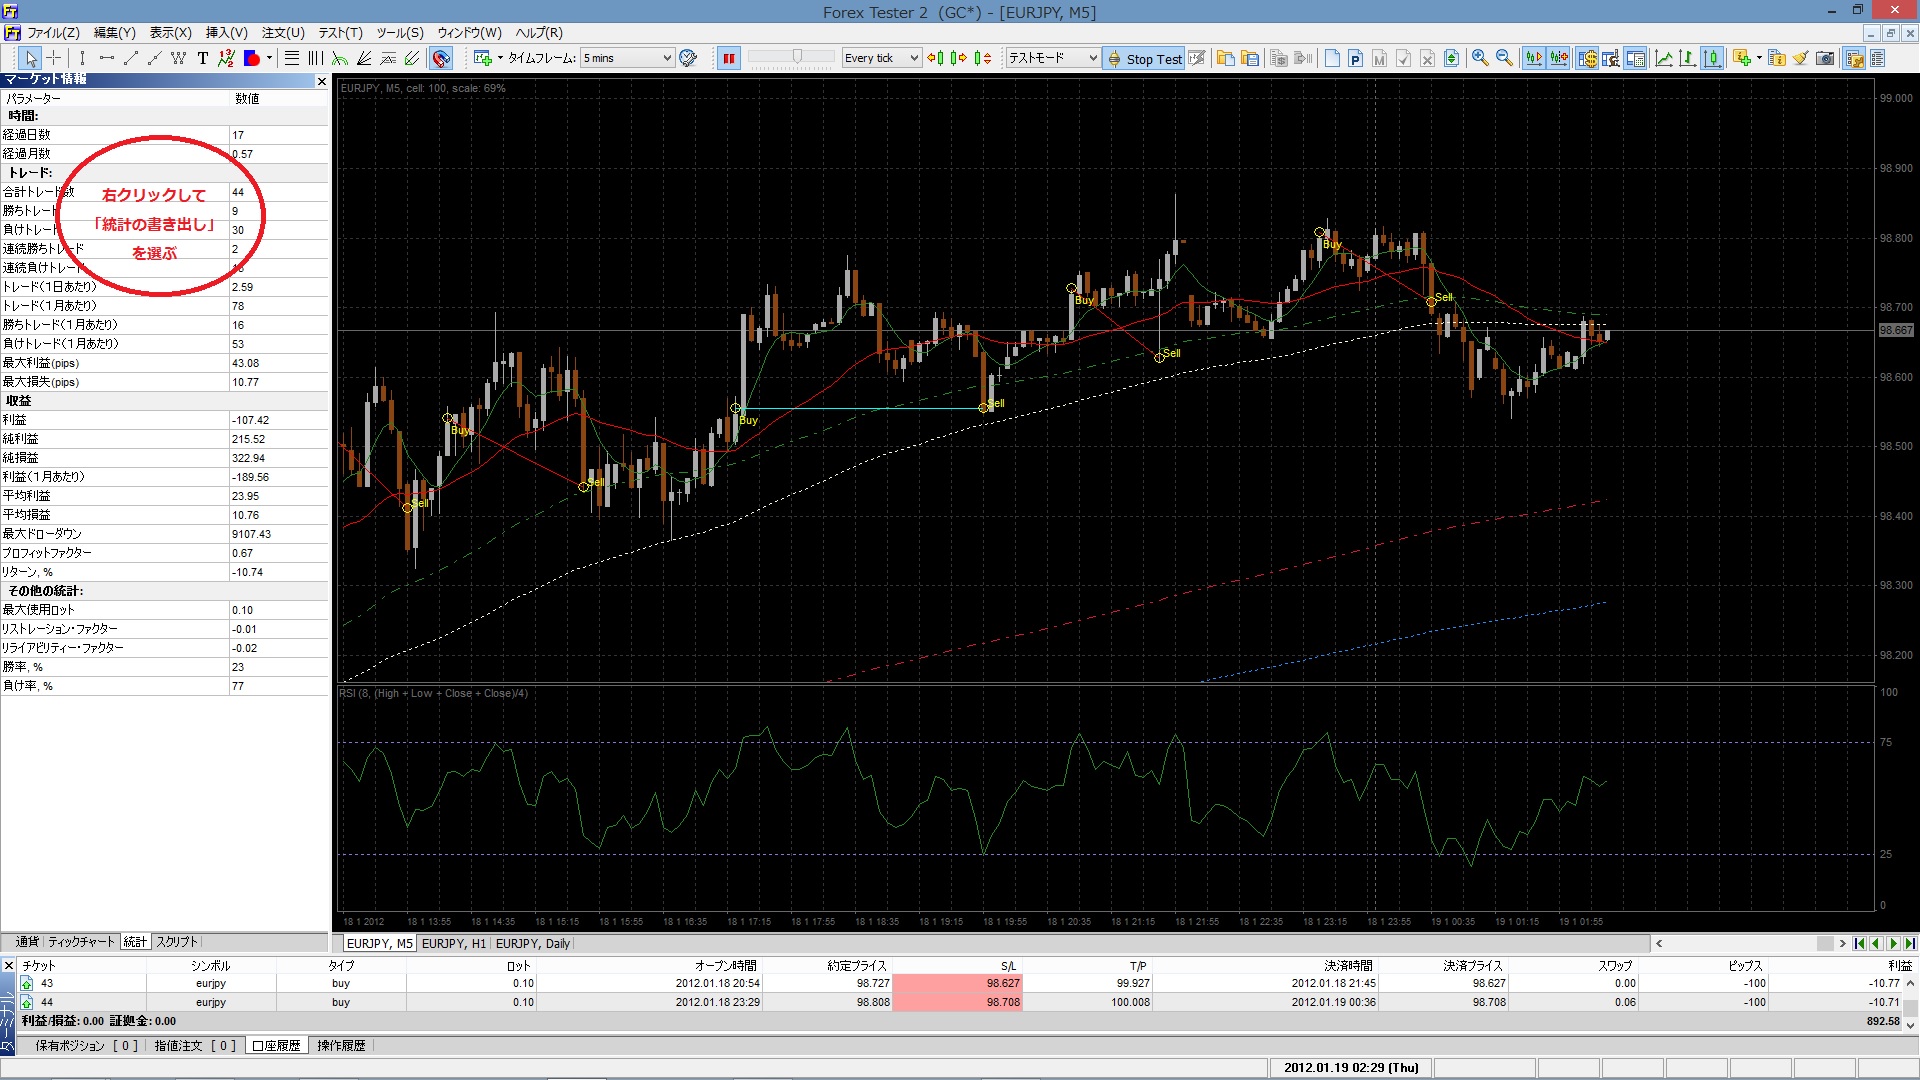Toggle chart shift offset button
Screen dimensions: 1920x1080
(1558, 58)
